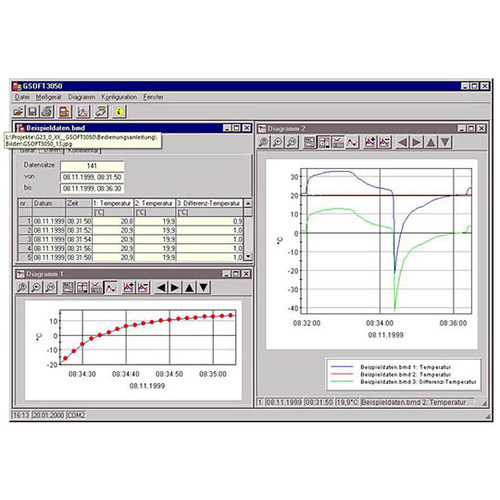
Task: Click green legend line for '3: Differenz-Temperatur'
Action: click(342, 381)
